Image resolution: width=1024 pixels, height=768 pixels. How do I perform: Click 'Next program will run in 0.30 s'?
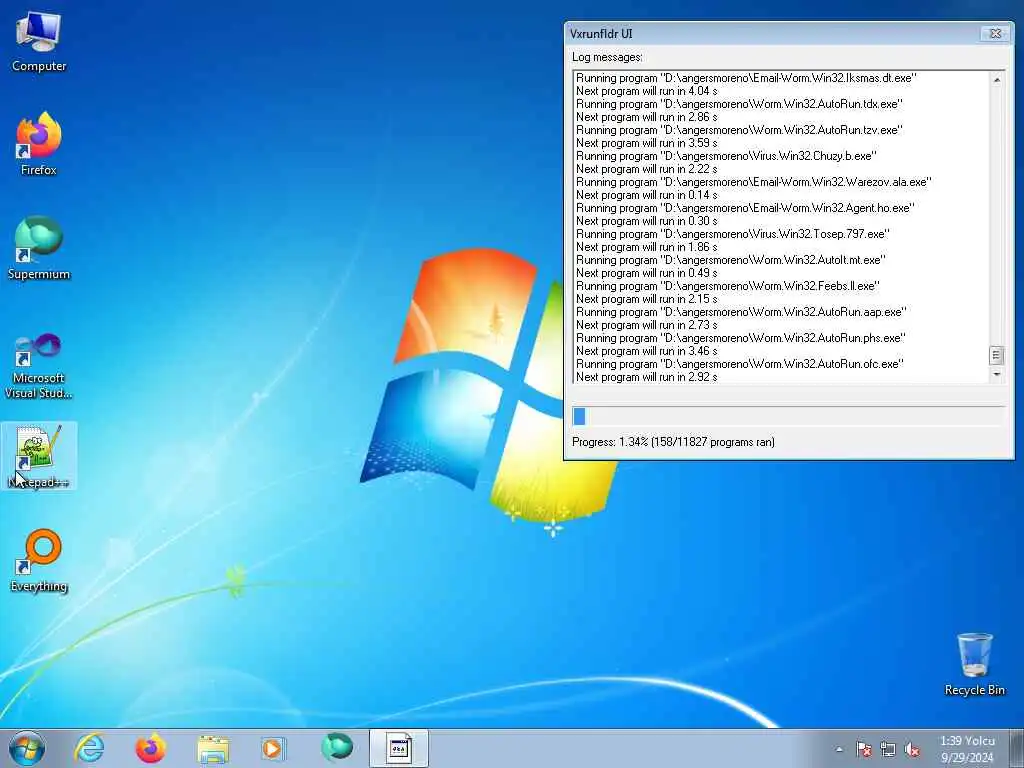[647, 221]
